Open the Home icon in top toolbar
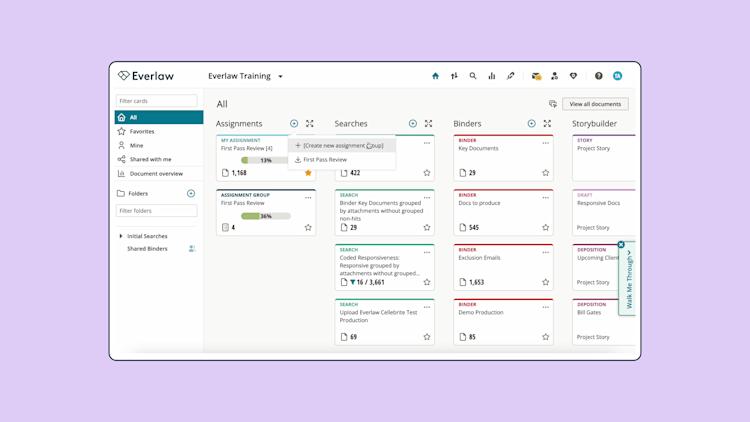 [435, 76]
